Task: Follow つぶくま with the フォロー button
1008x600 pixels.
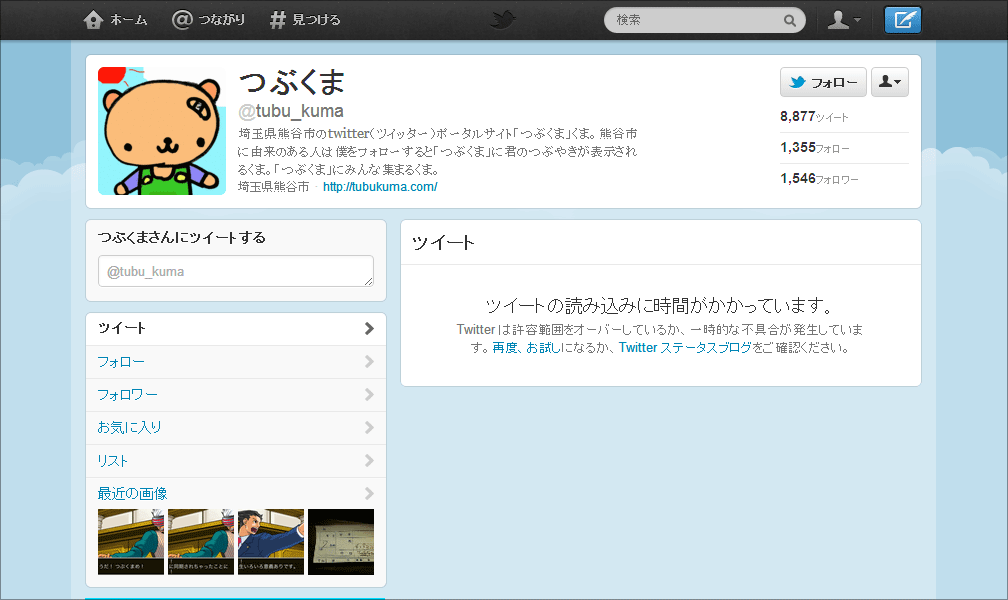Action: (823, 82)
